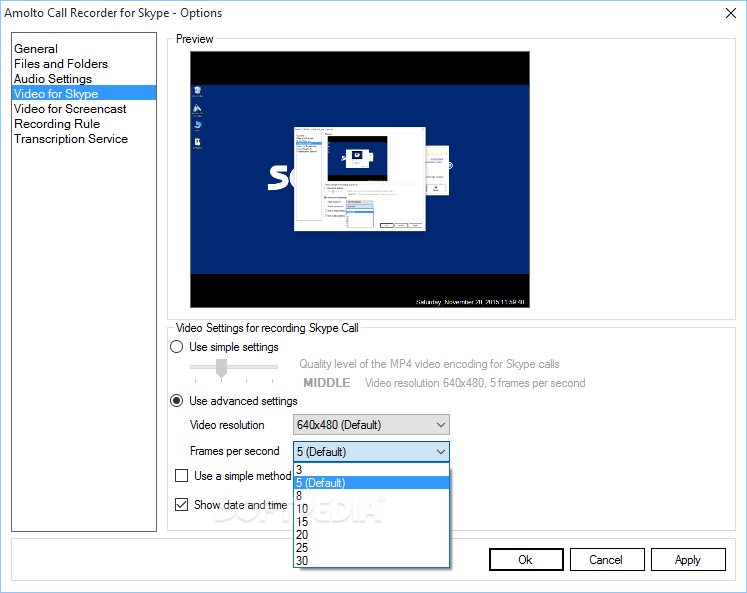747x593 pixels.
Task: Select Video for Skype entry
Action: (84, 93)
